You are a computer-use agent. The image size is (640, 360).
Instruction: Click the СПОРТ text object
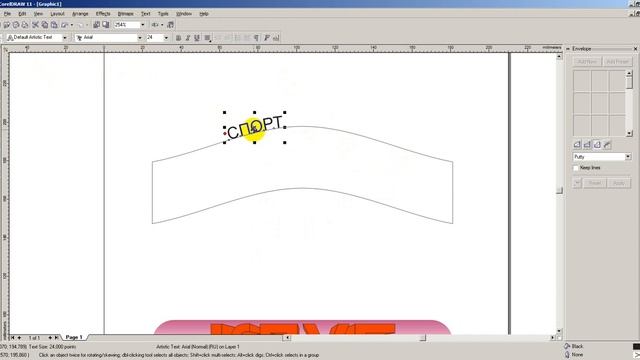(x=255, y=127)
